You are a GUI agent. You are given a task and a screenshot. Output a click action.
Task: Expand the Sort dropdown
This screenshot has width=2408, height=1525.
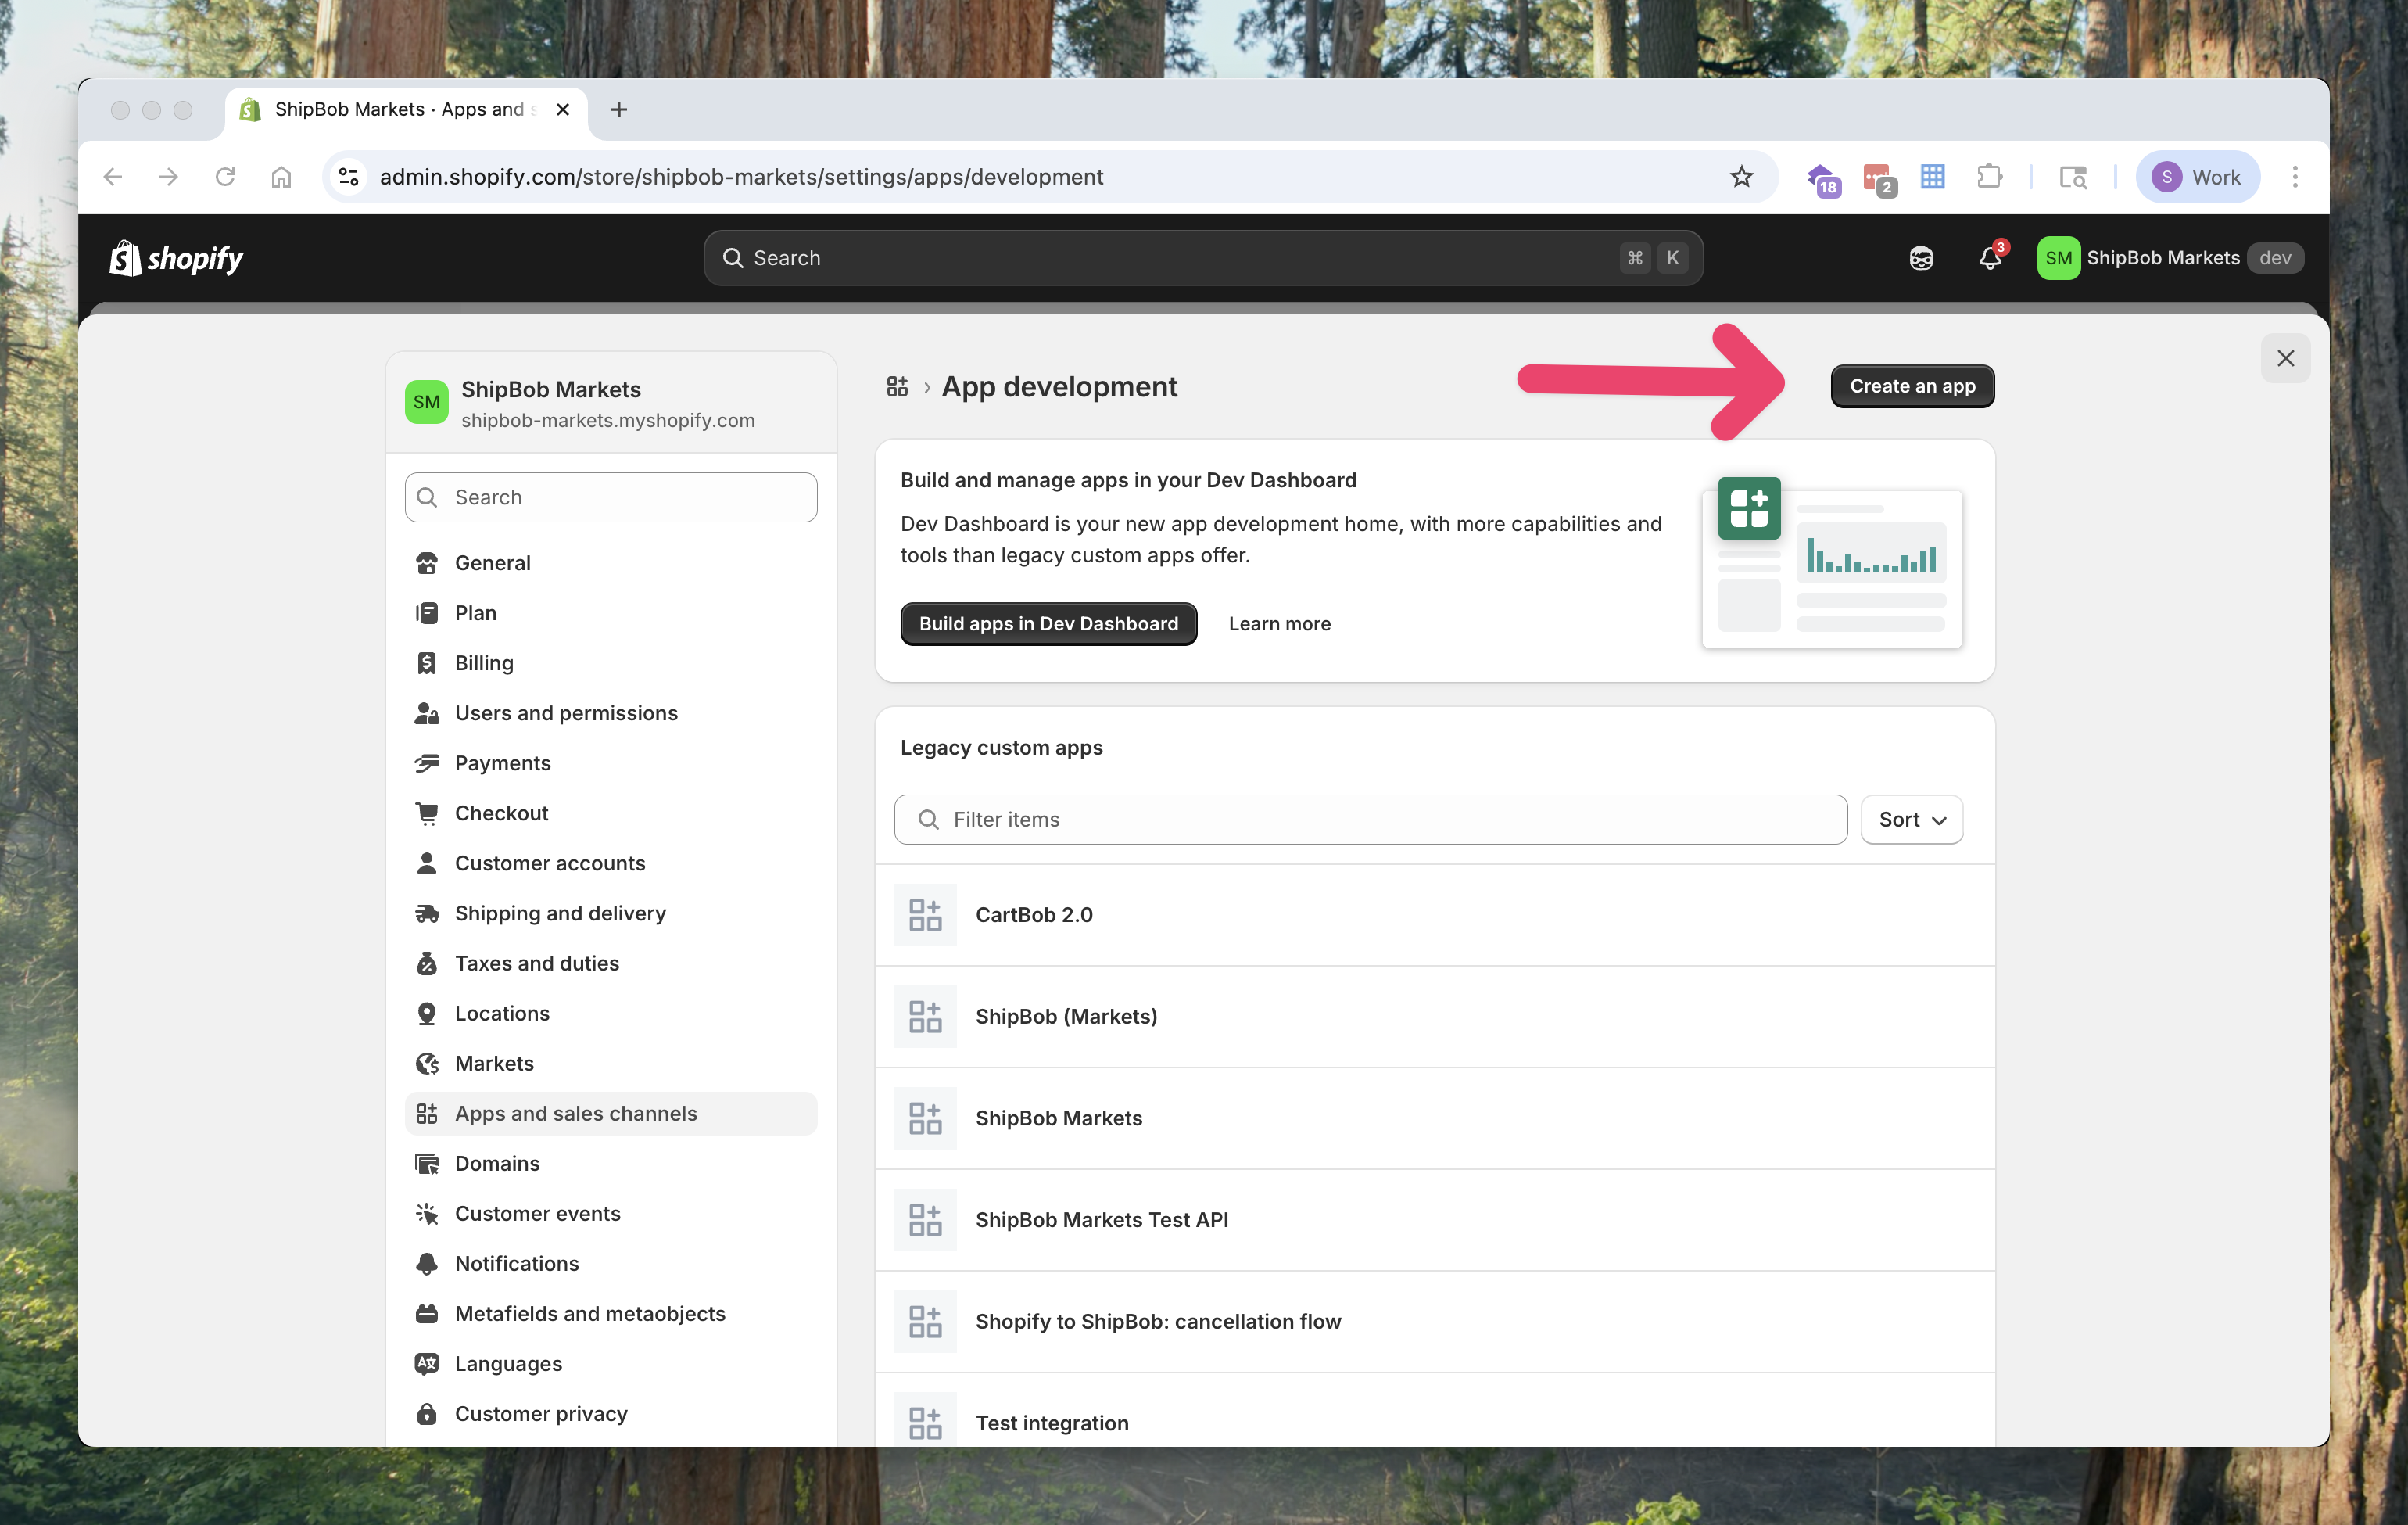[x=1911, y=819]
